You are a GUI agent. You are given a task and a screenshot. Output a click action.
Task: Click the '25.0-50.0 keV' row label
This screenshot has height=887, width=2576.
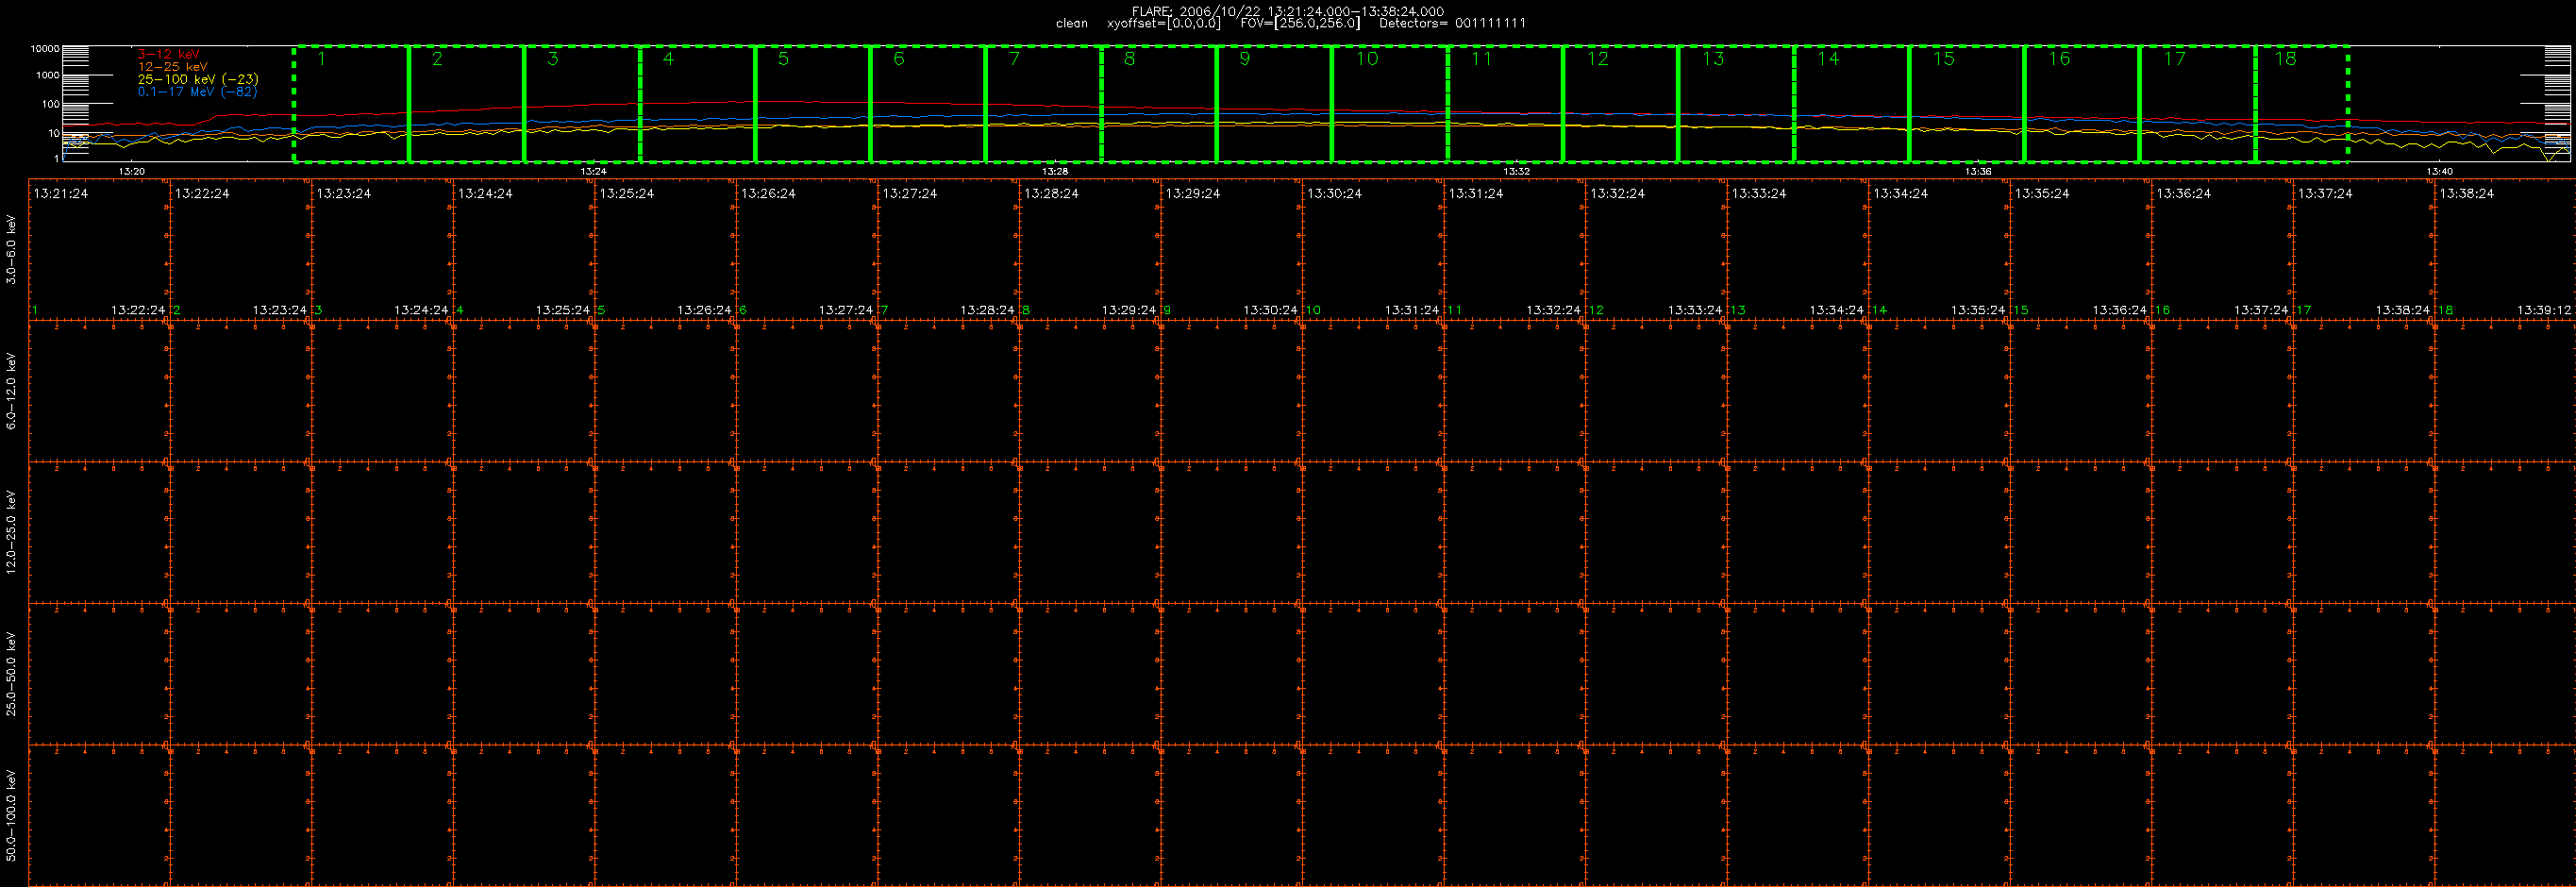pyautogui.click(x=11, y=673)
